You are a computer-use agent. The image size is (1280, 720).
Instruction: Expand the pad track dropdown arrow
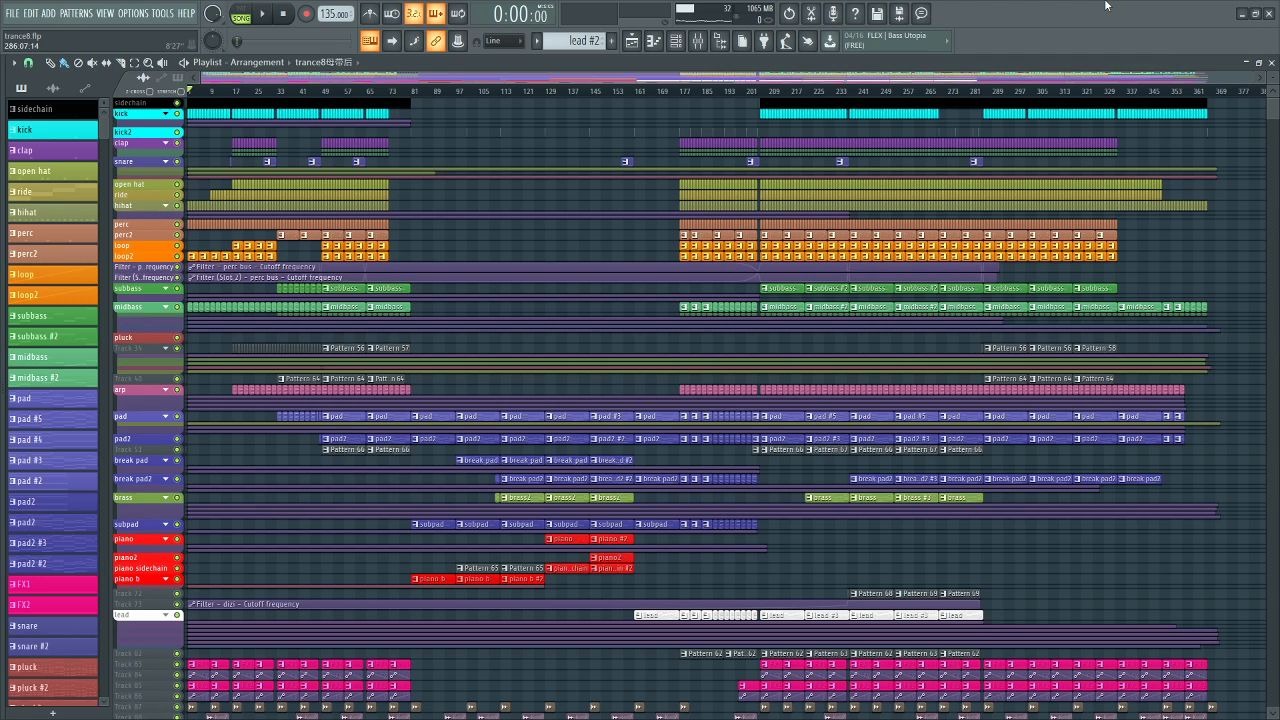[166, 417]
